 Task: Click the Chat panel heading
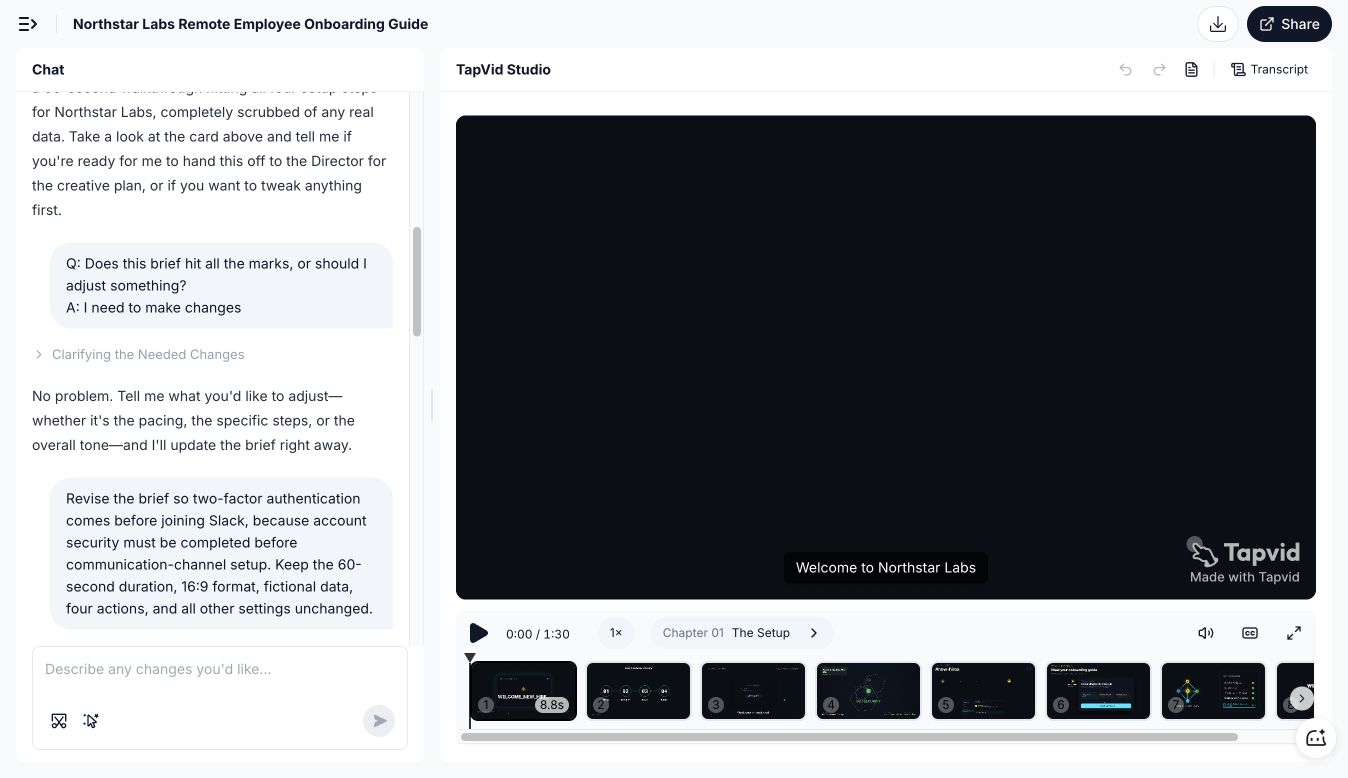(48, 69)
